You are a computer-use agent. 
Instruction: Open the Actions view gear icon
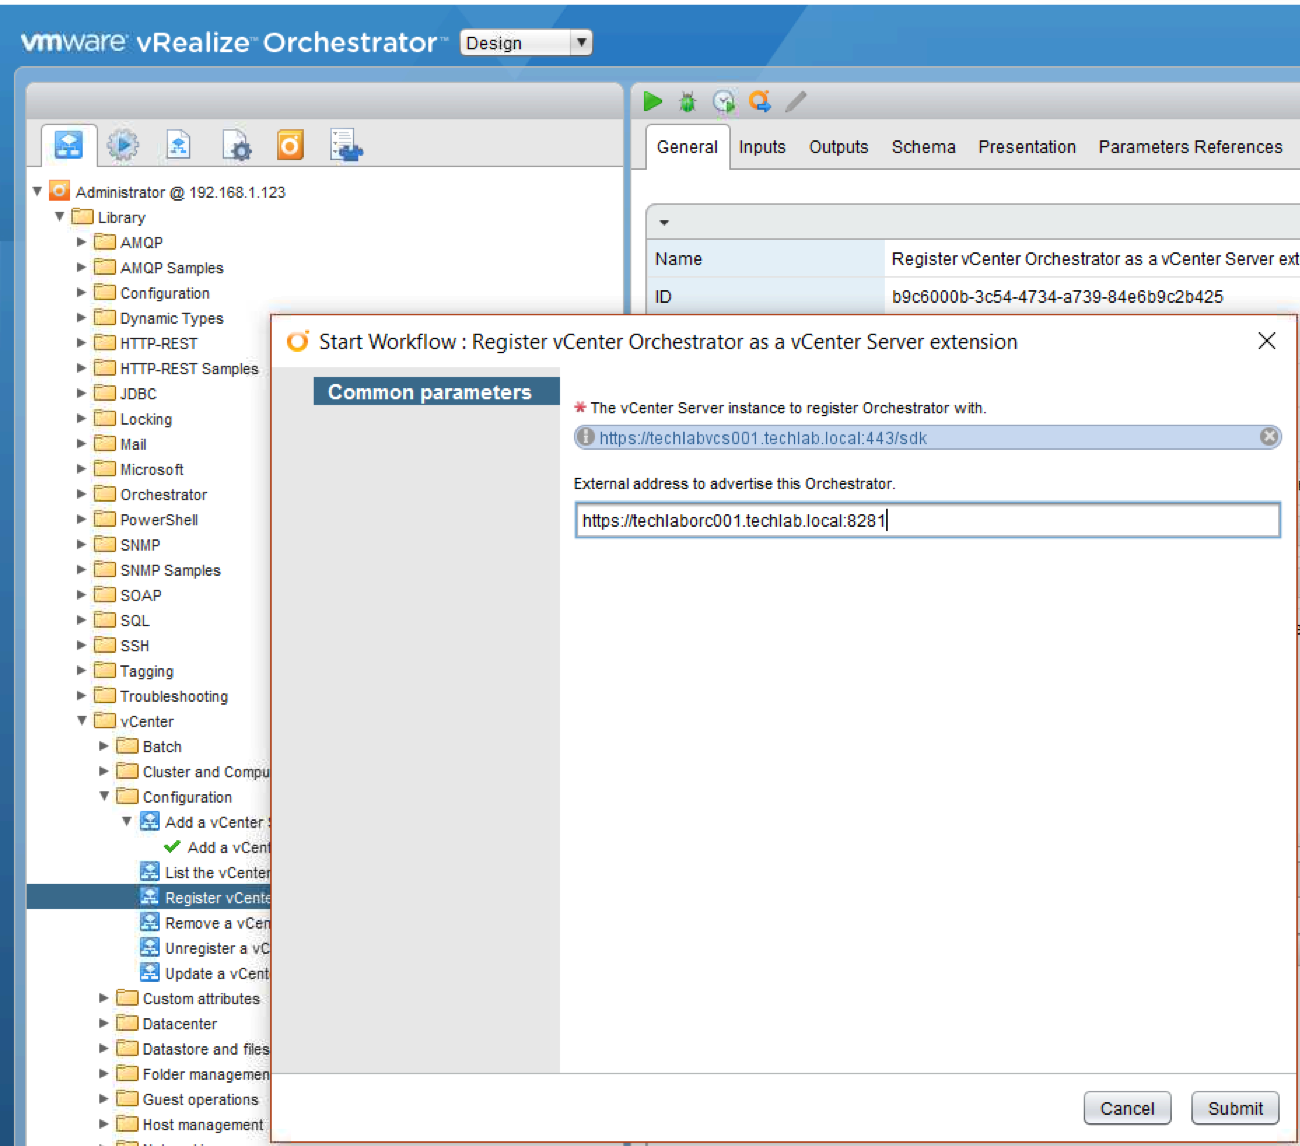(123, 145)
